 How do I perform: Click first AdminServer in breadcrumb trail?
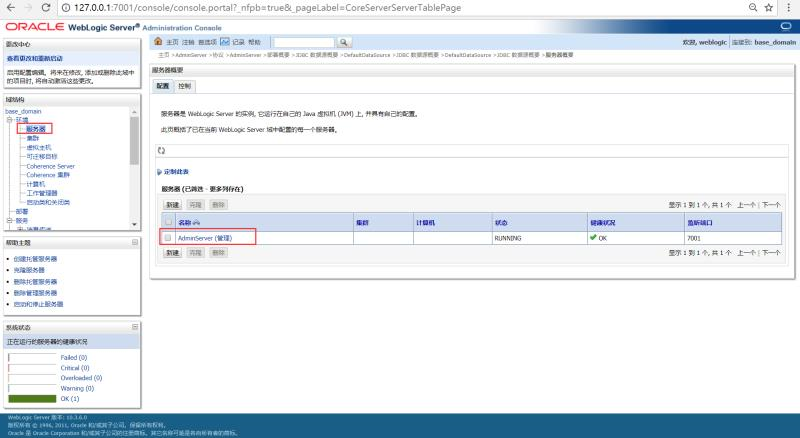point(191,55)
